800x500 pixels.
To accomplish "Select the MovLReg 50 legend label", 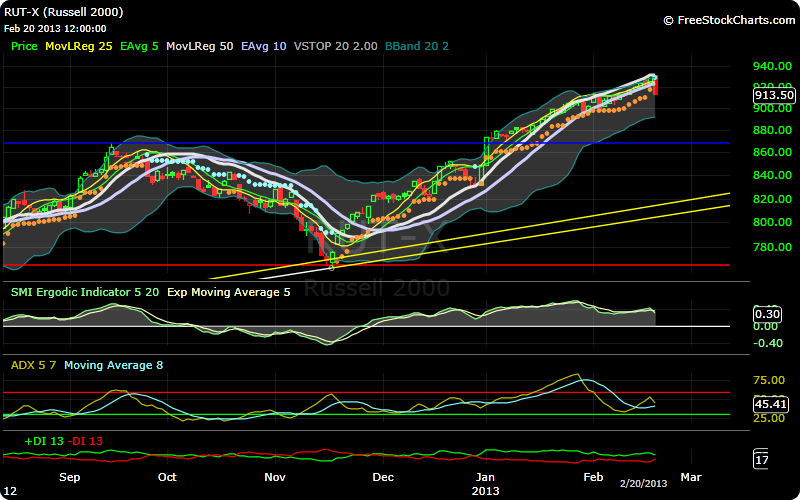I will tap(199, 46).
